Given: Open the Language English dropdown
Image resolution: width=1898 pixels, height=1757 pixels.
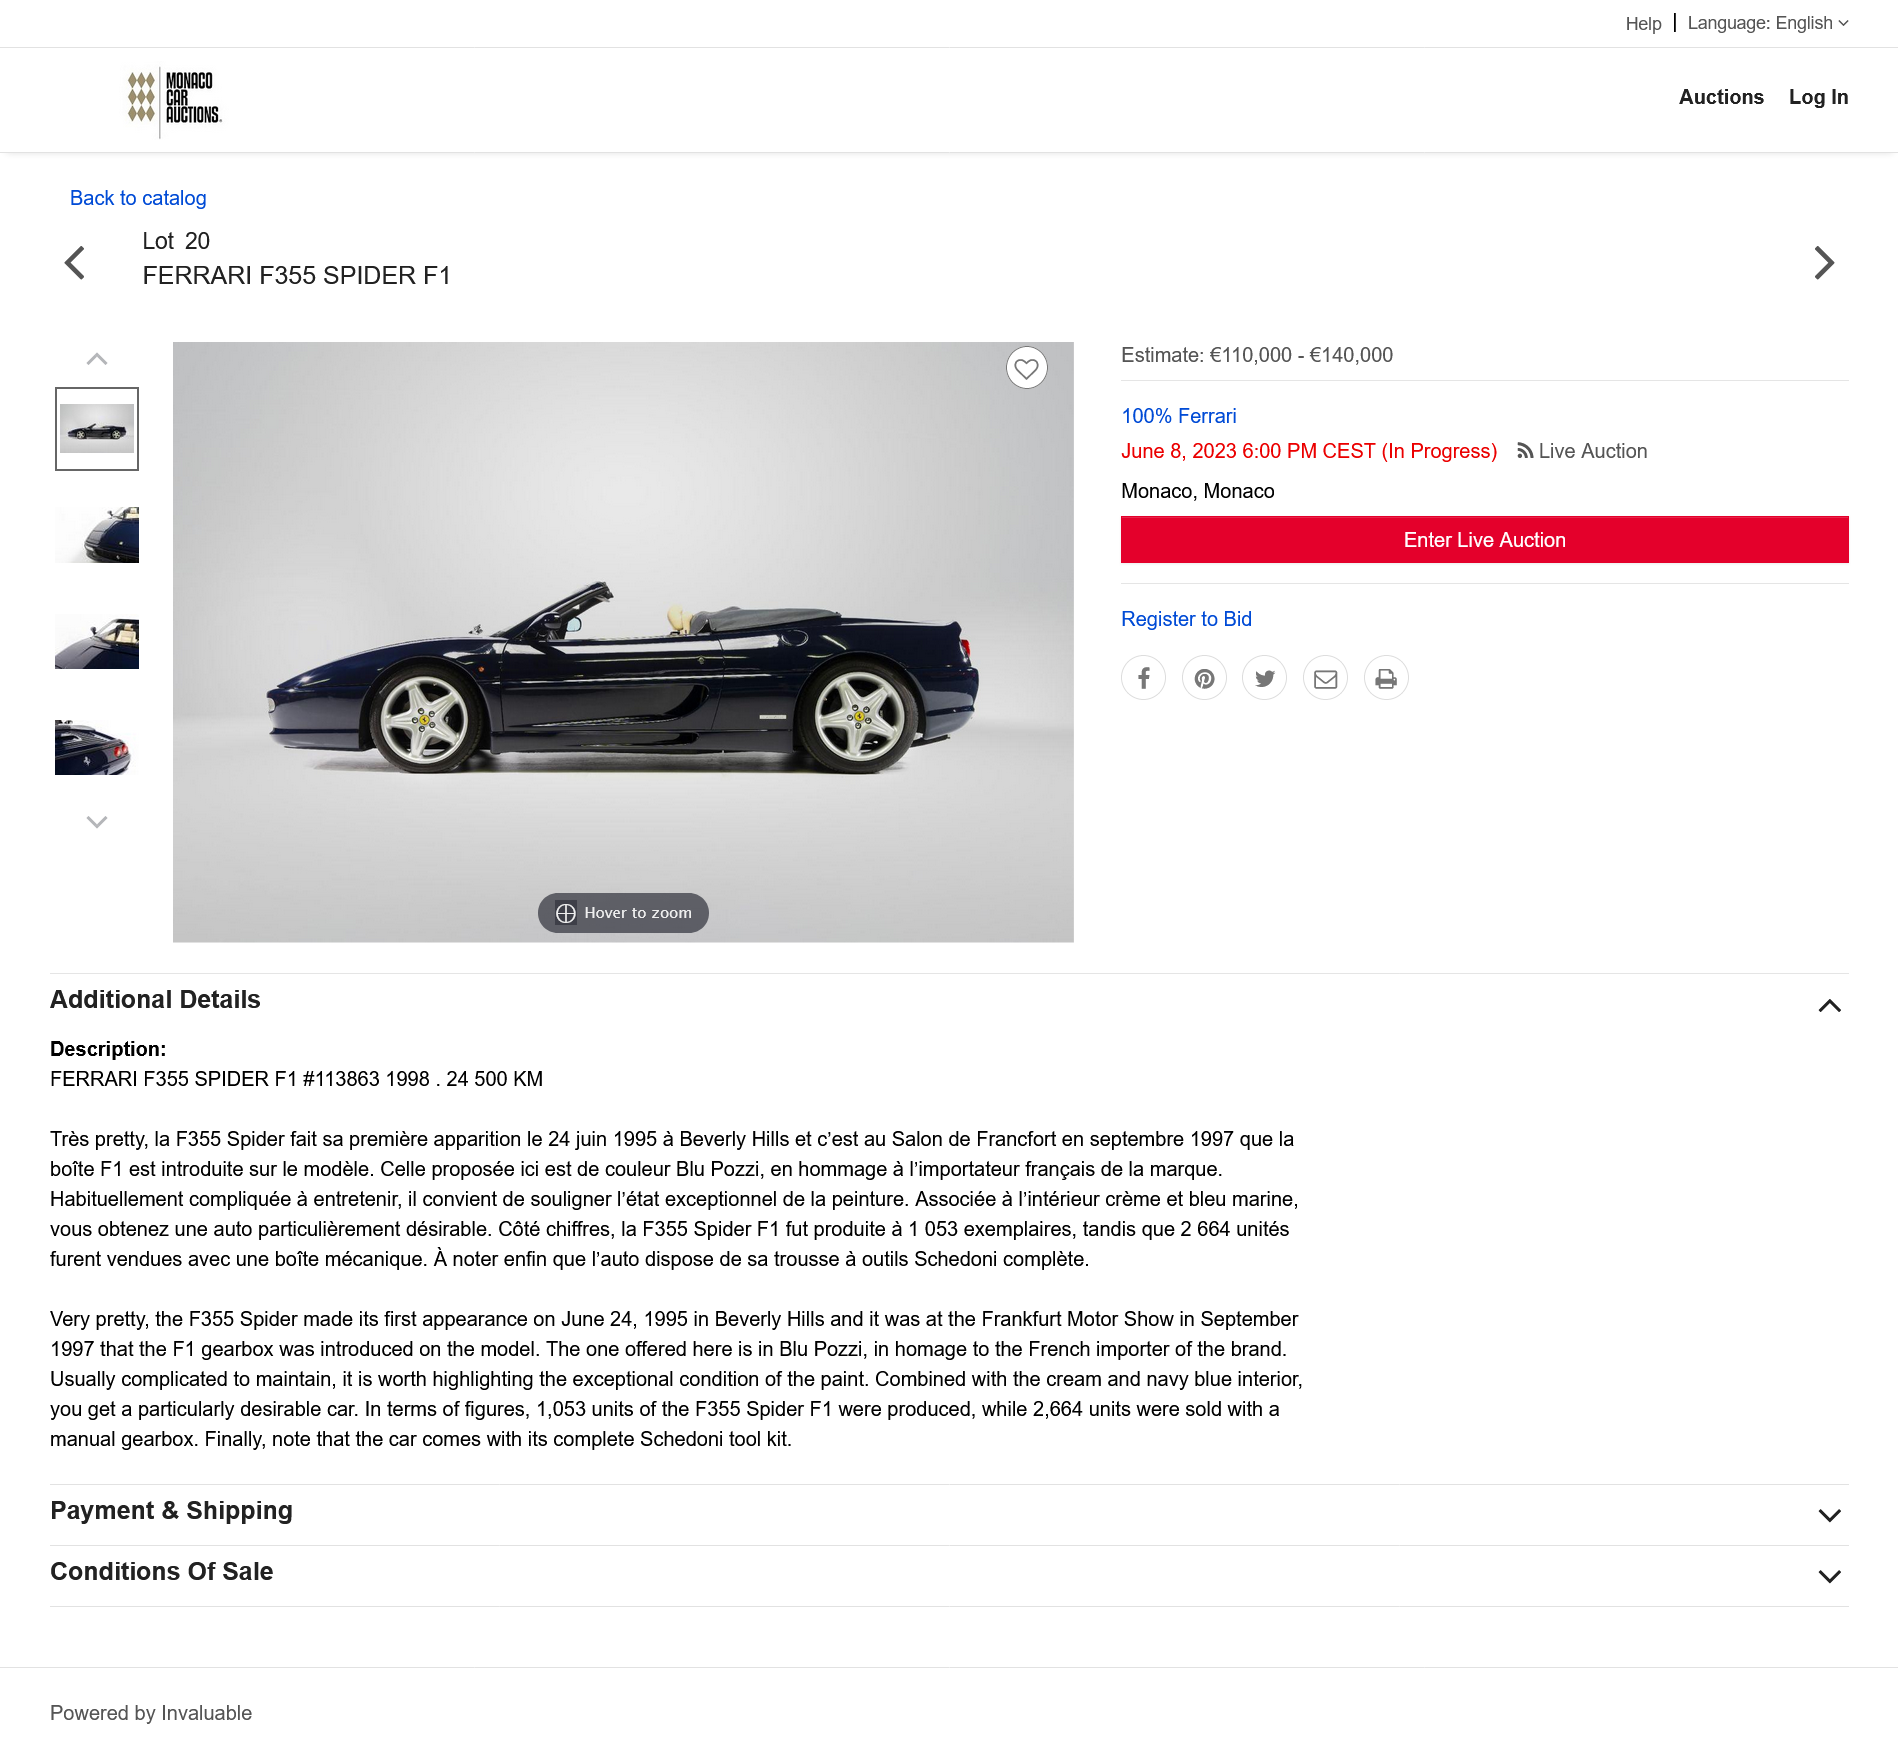Looking at the screenshot, I should point(1767,23).
